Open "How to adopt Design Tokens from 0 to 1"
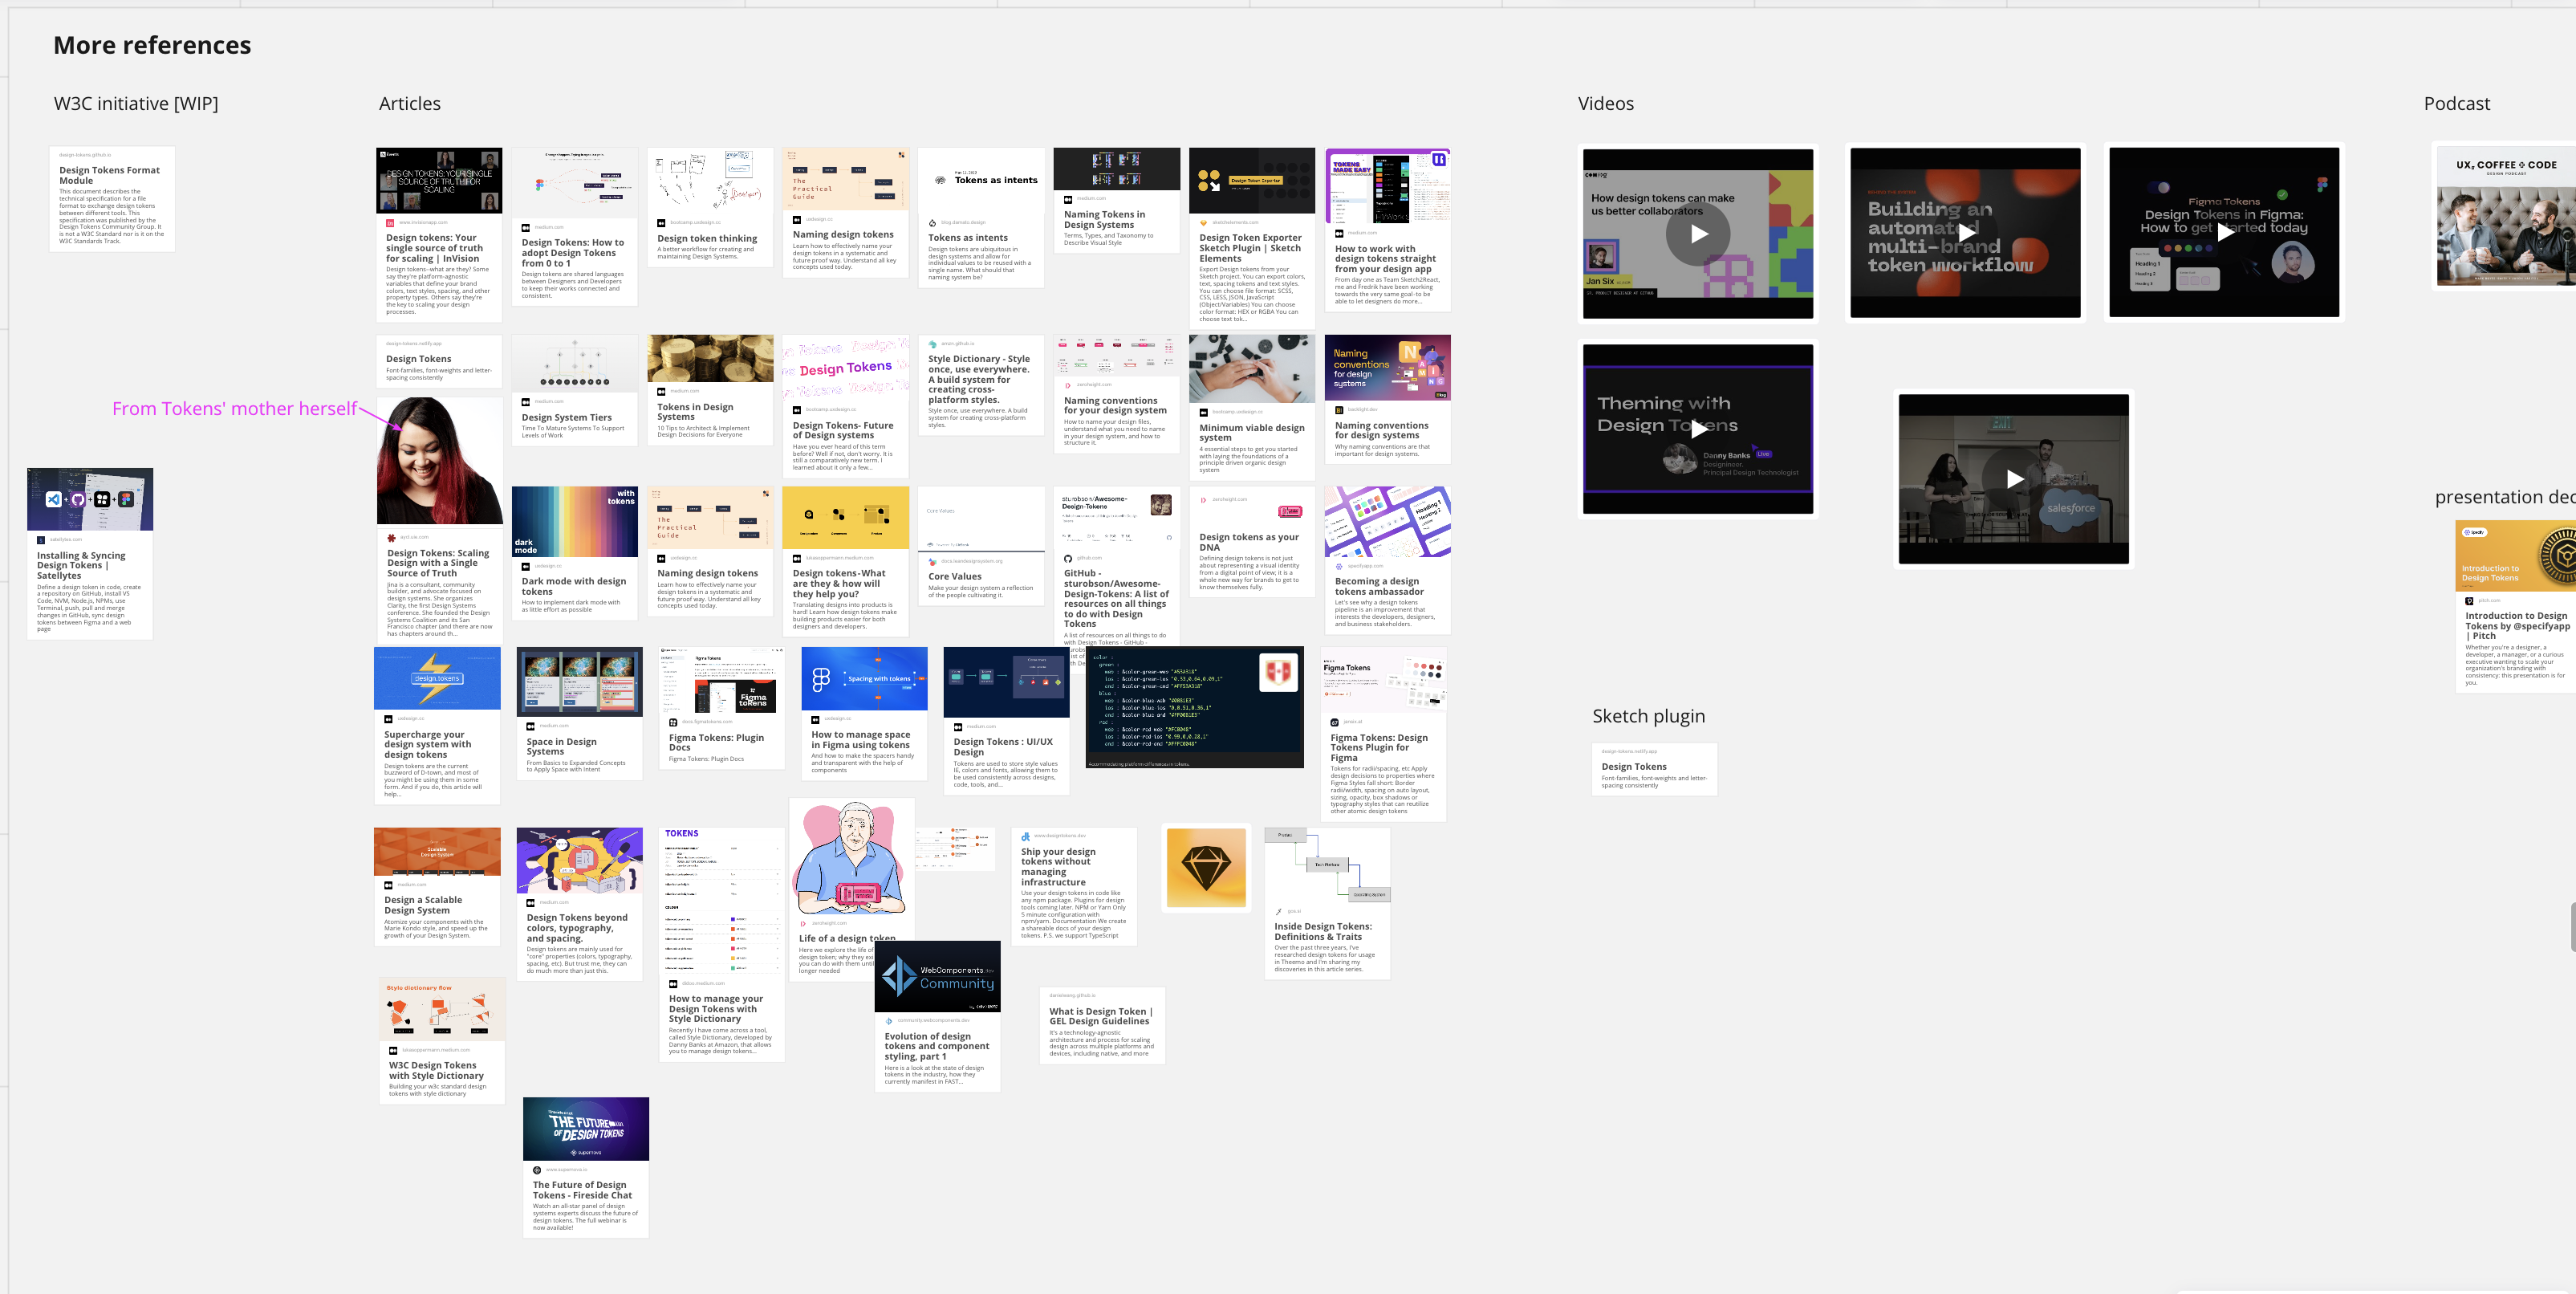 click(574, 227)
